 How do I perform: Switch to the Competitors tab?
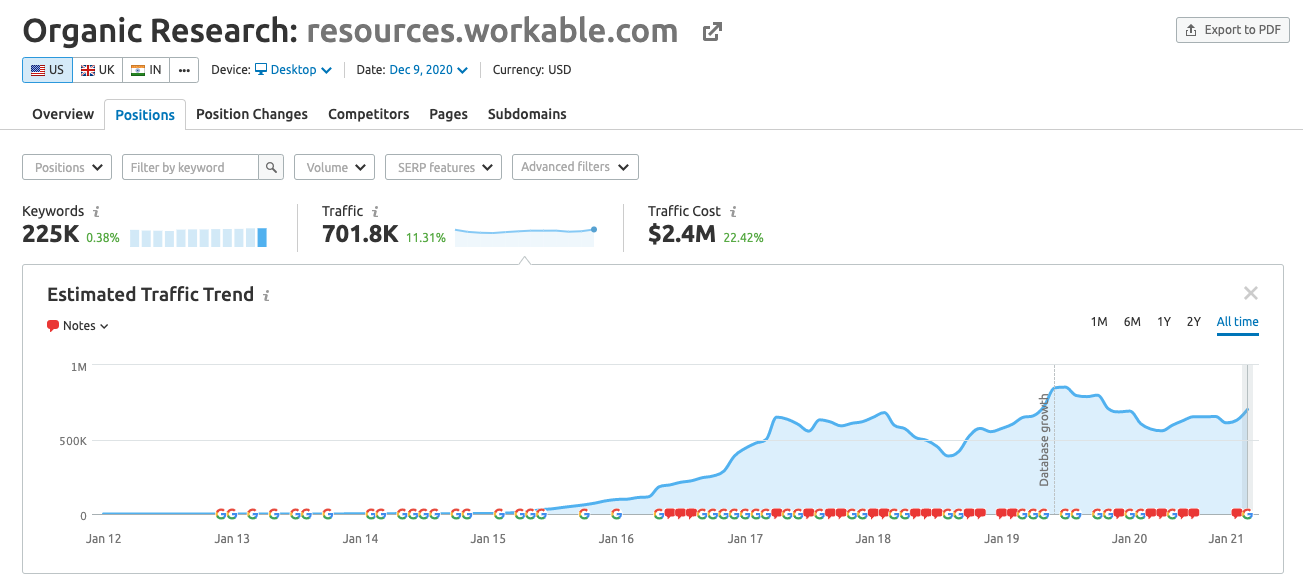click(x=369, y=114)
